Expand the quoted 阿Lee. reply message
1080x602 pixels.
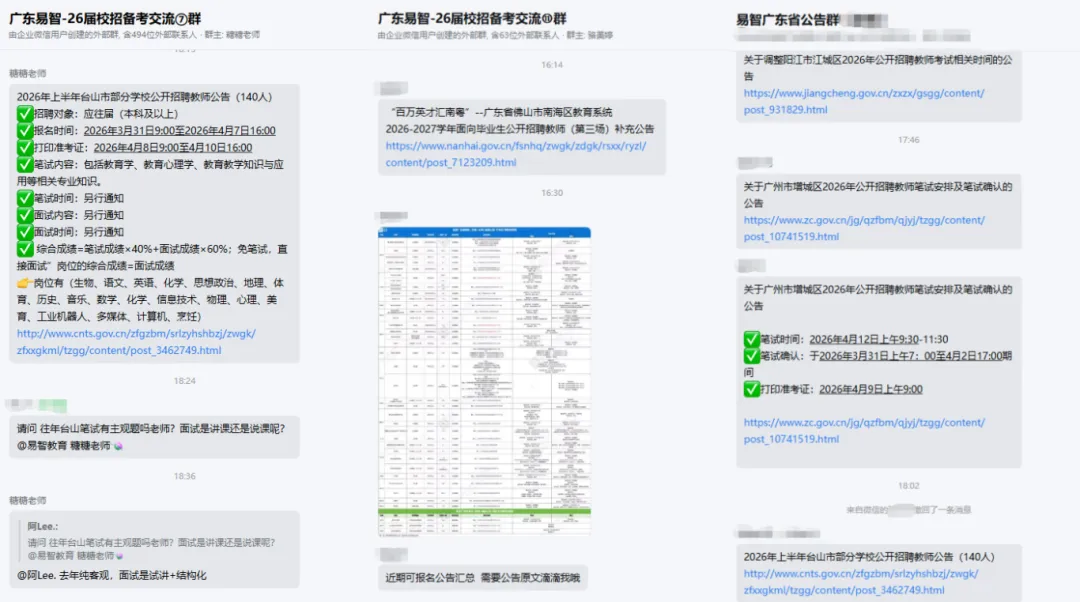tap(150, 538)
